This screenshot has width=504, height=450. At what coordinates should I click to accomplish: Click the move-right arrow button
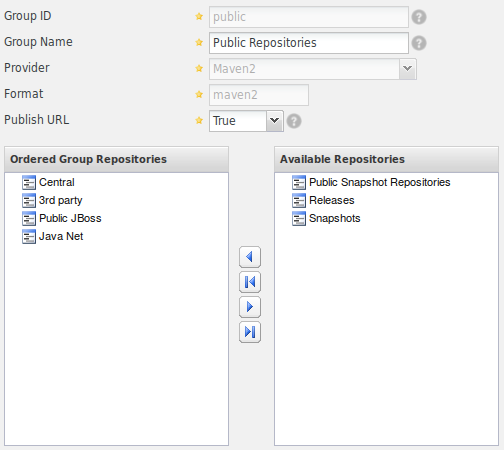(x=250, y=307)
